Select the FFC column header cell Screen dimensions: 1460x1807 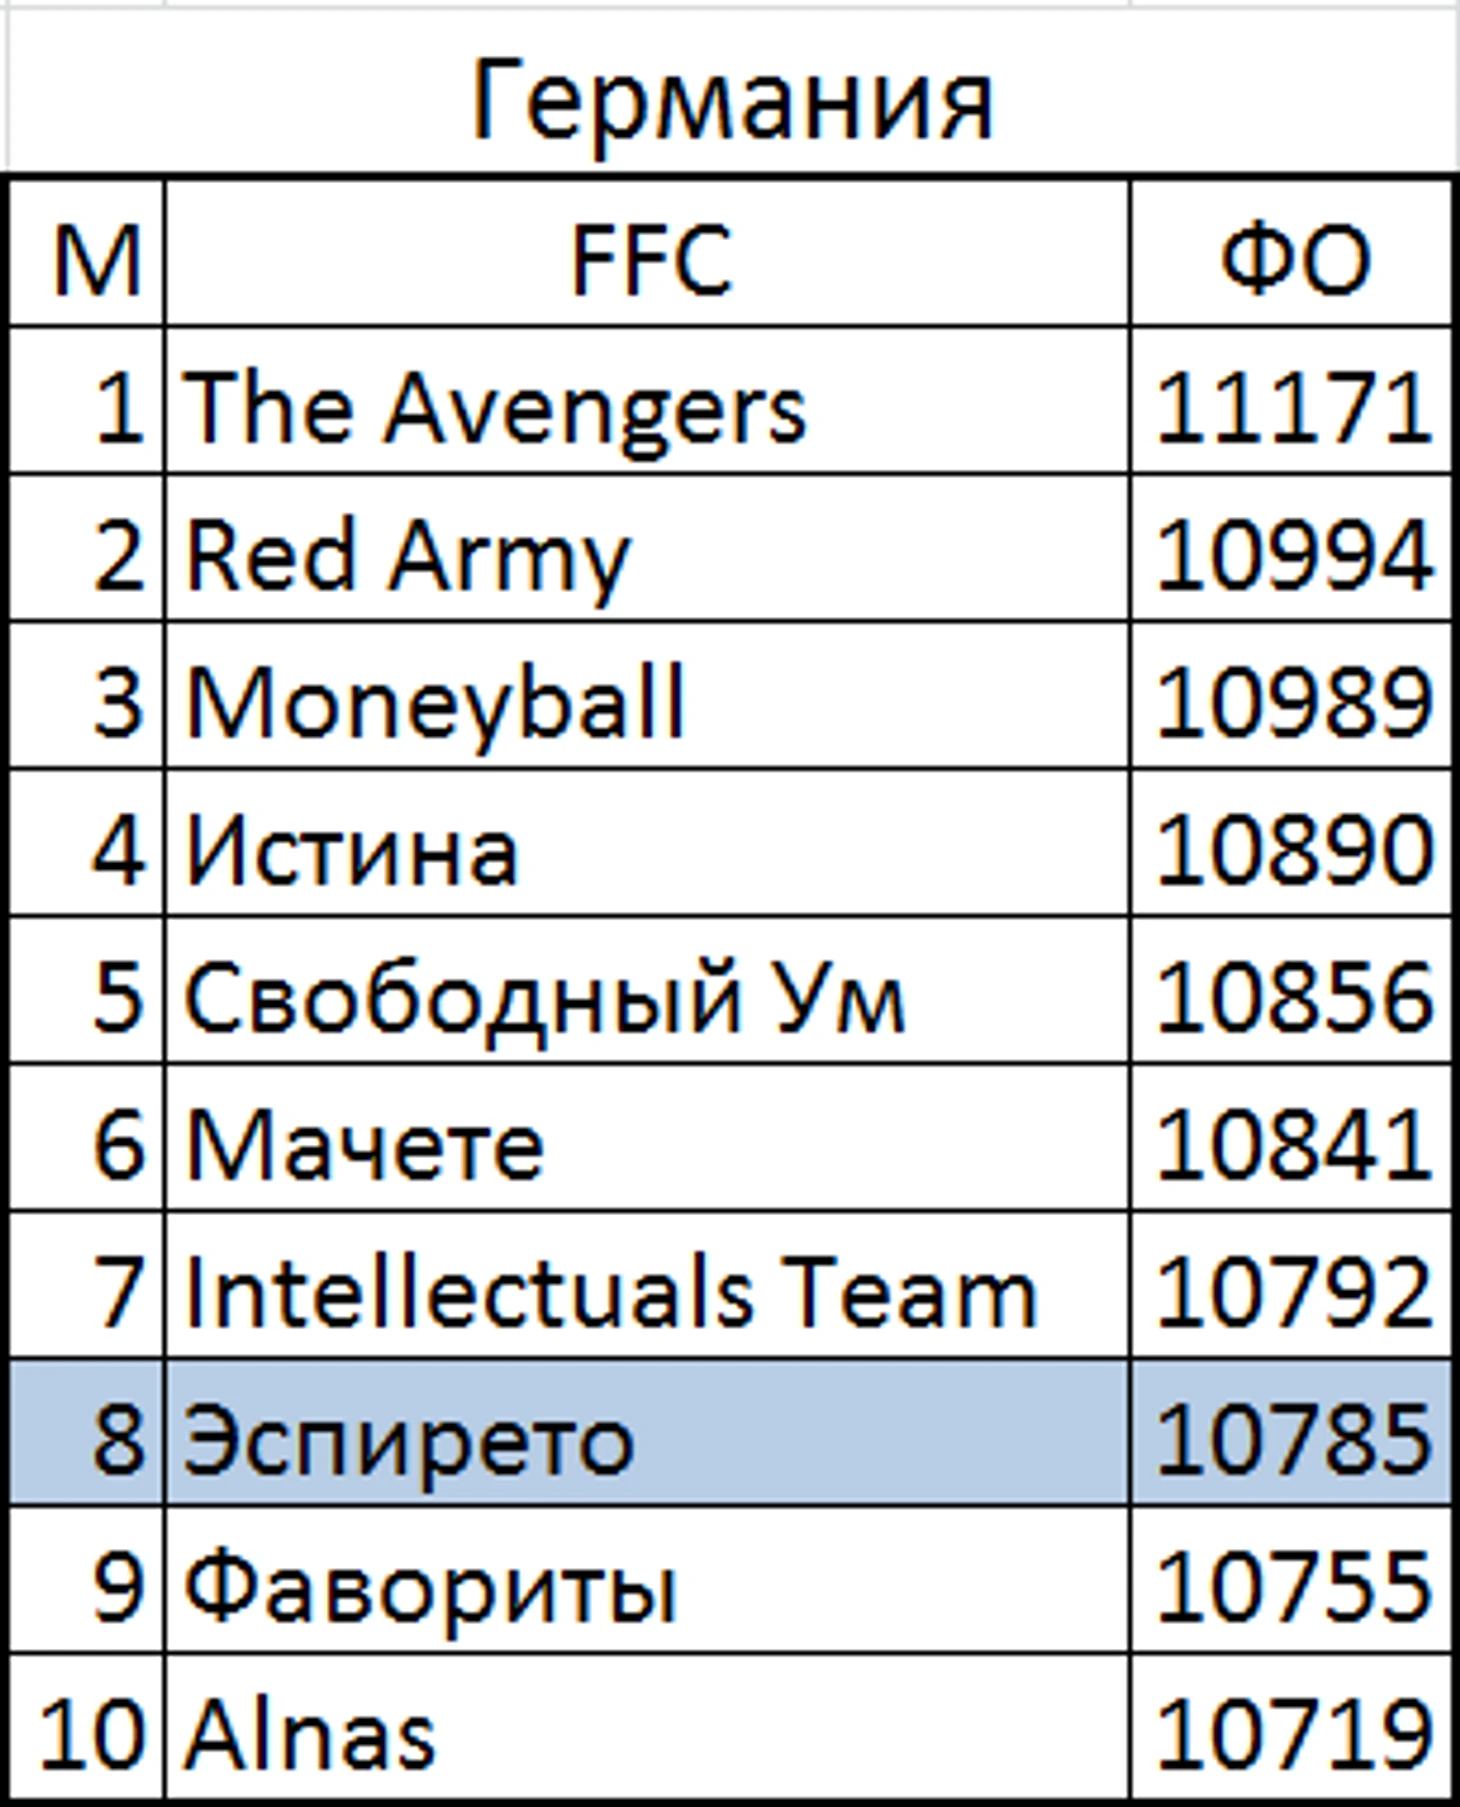point(648,258)
